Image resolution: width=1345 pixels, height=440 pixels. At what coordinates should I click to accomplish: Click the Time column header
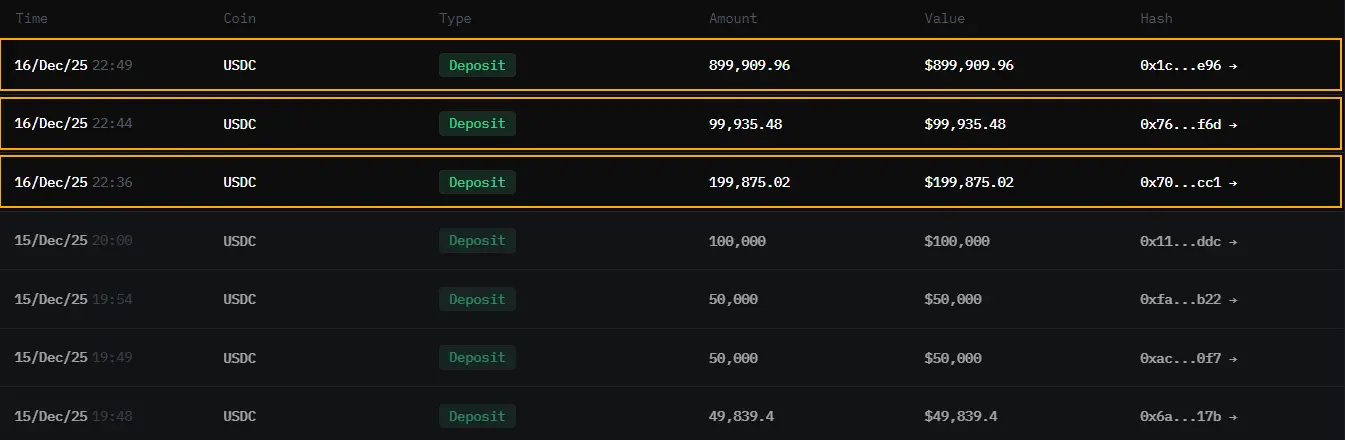31,18
